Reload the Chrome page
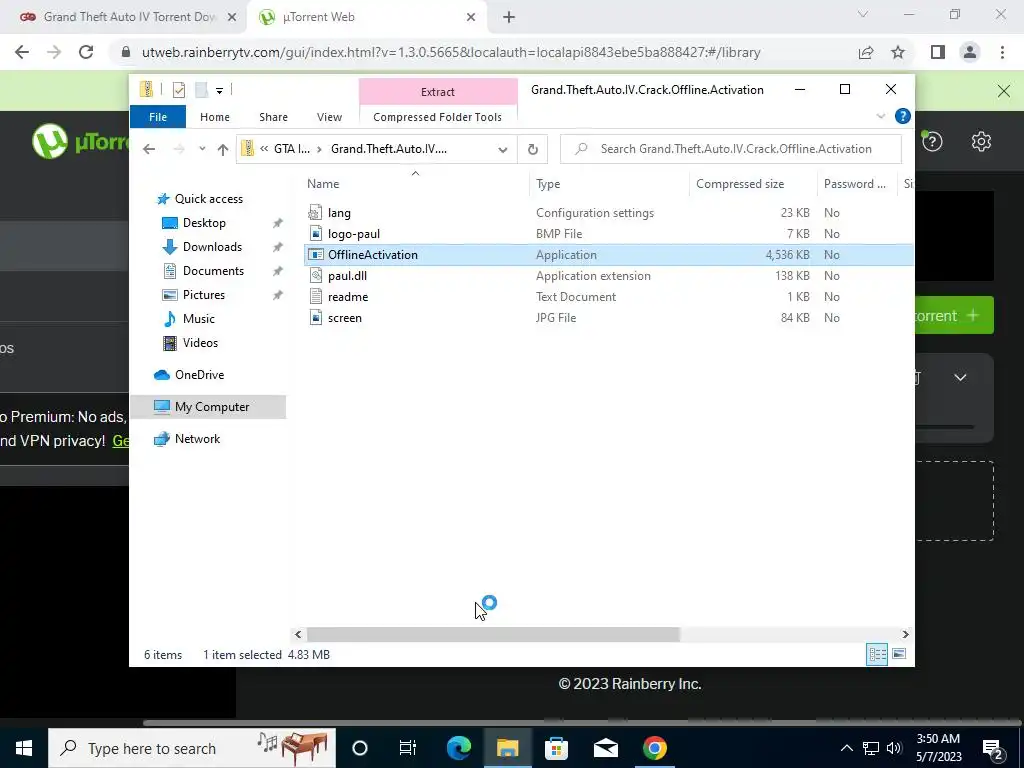This screenshot has width=1024, height=768. coord(86,52)
